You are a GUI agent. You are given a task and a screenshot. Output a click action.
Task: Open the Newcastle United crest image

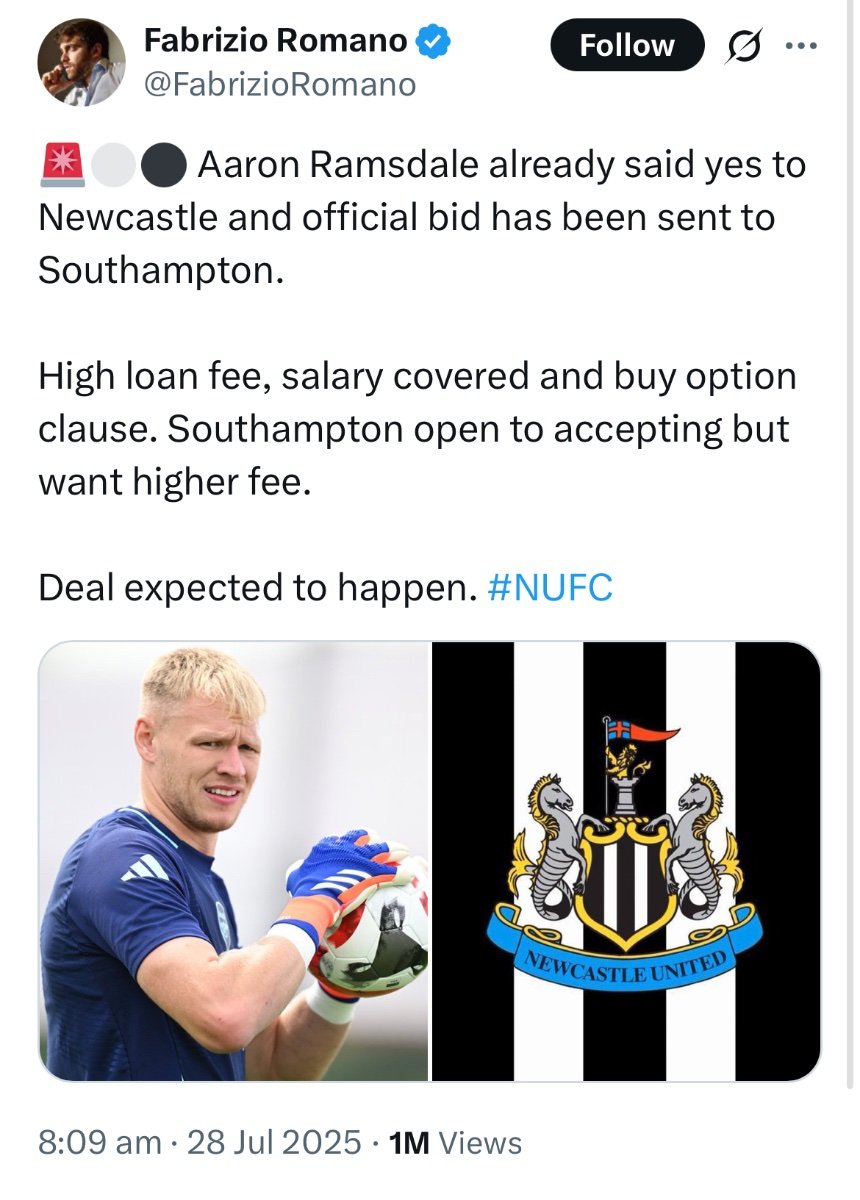click(x=626, y=861)
